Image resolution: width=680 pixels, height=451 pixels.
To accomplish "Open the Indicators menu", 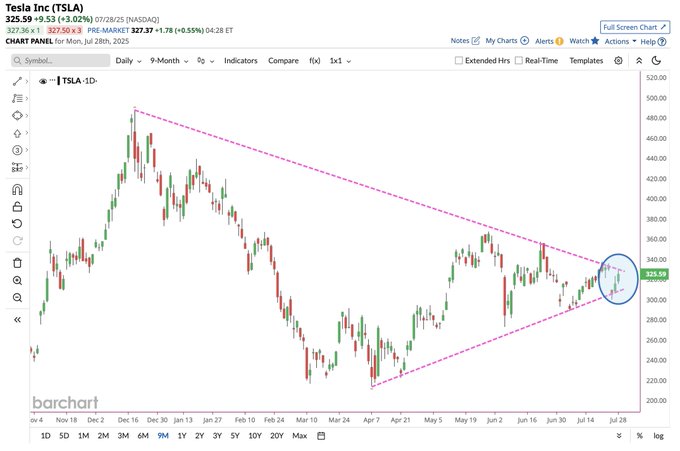I will [241, 61].
